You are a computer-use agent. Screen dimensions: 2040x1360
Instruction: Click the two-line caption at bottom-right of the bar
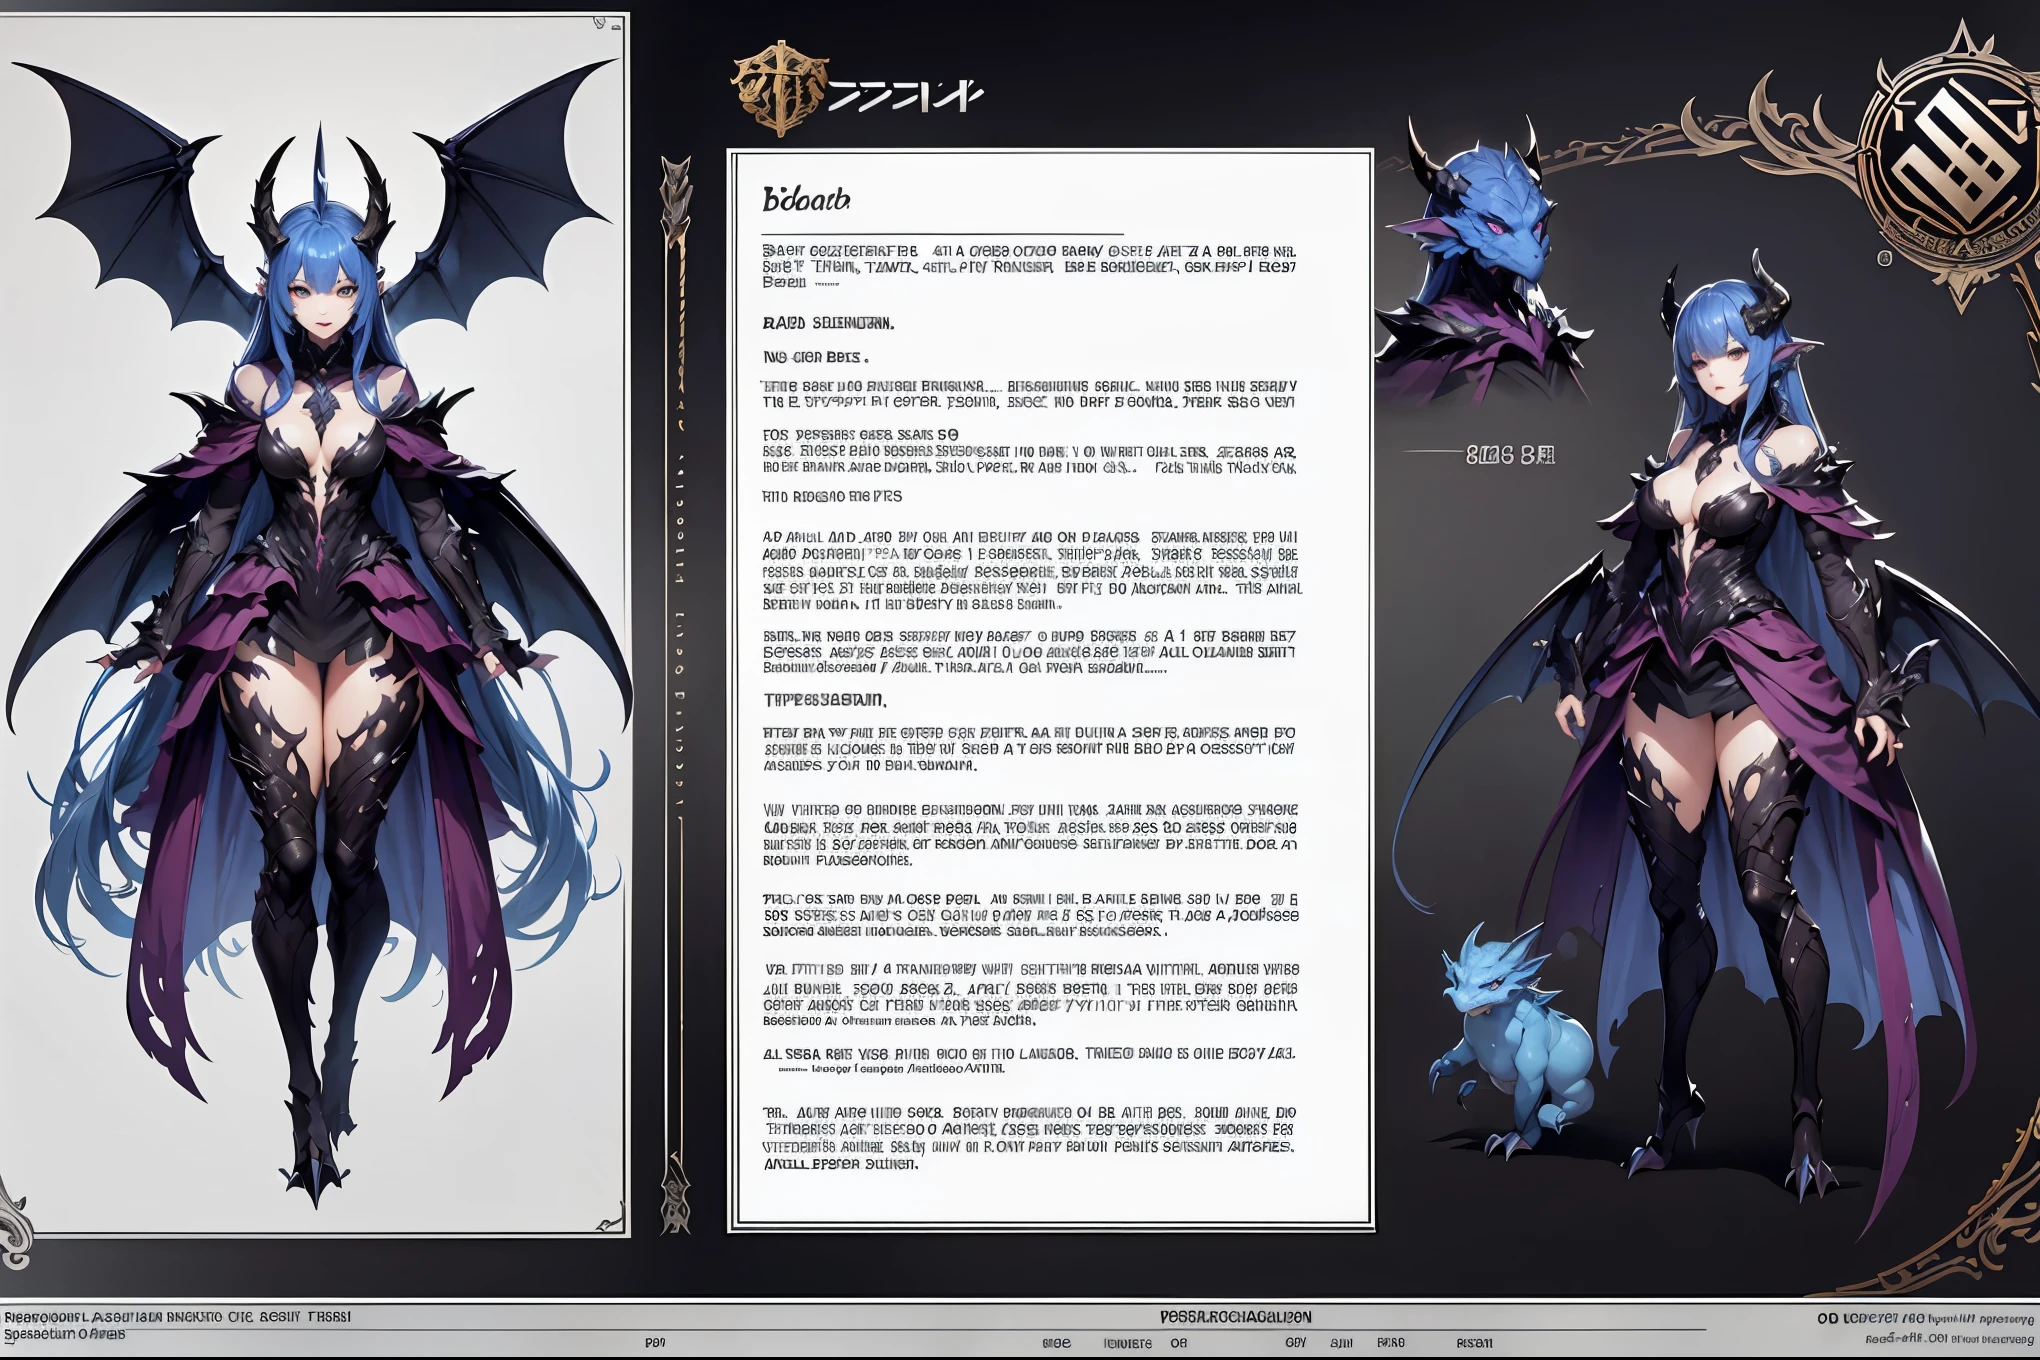[1926, 1327]
